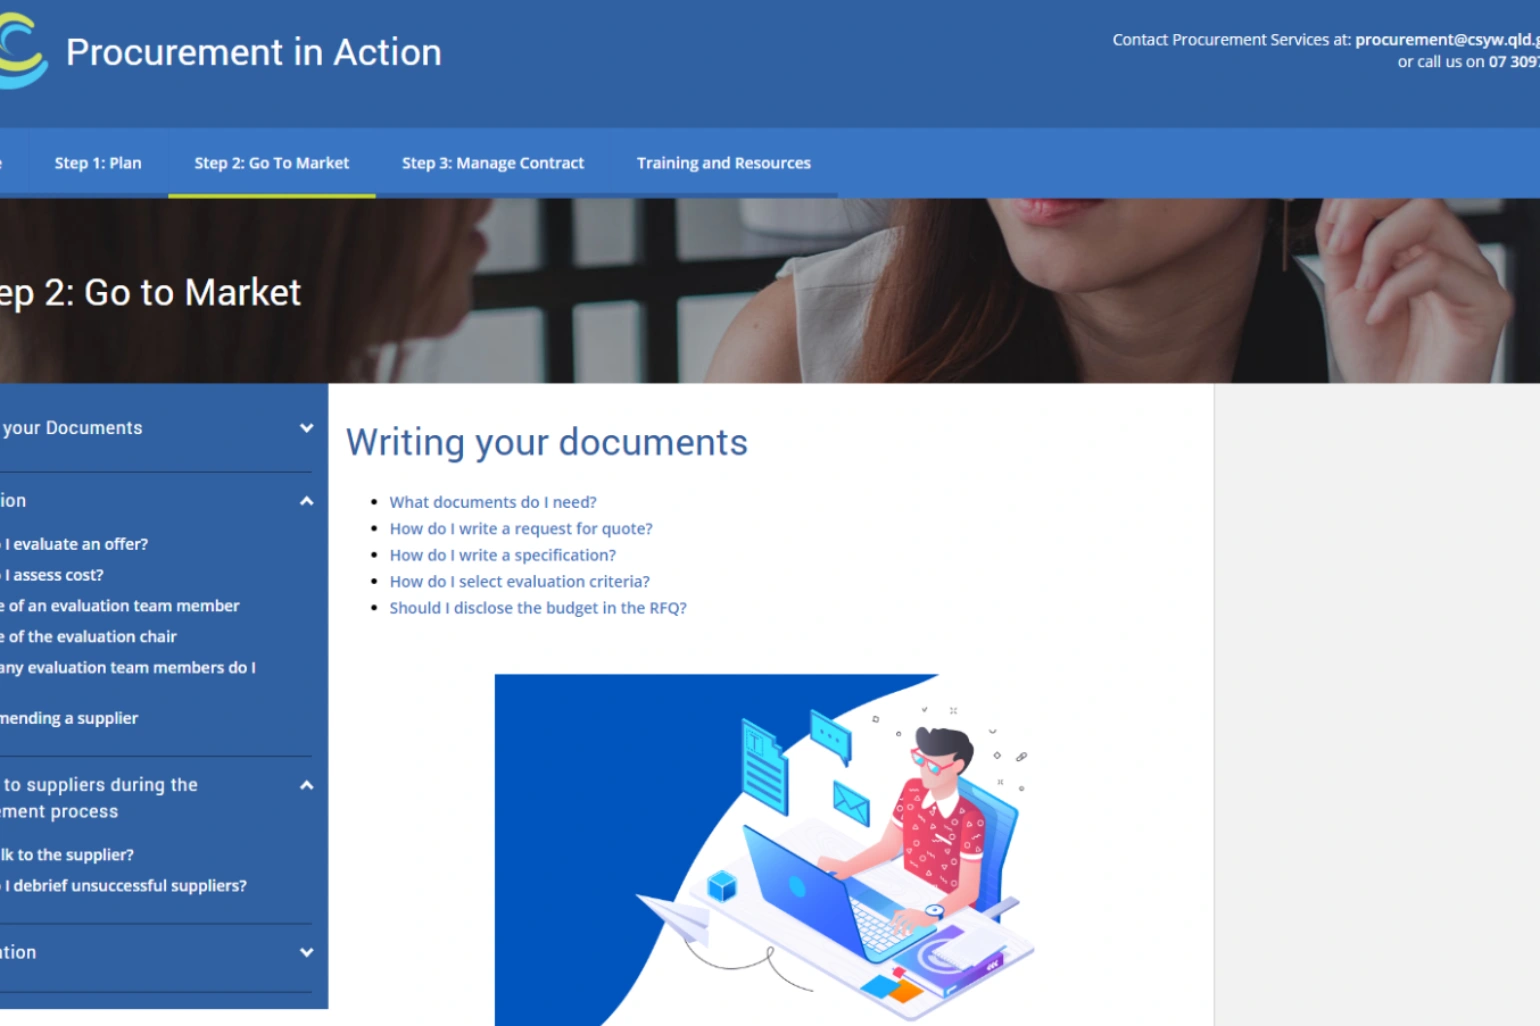Click the procurement@csyw email address
The width and height of the screenshot is (1540, 1026).
1447,40
